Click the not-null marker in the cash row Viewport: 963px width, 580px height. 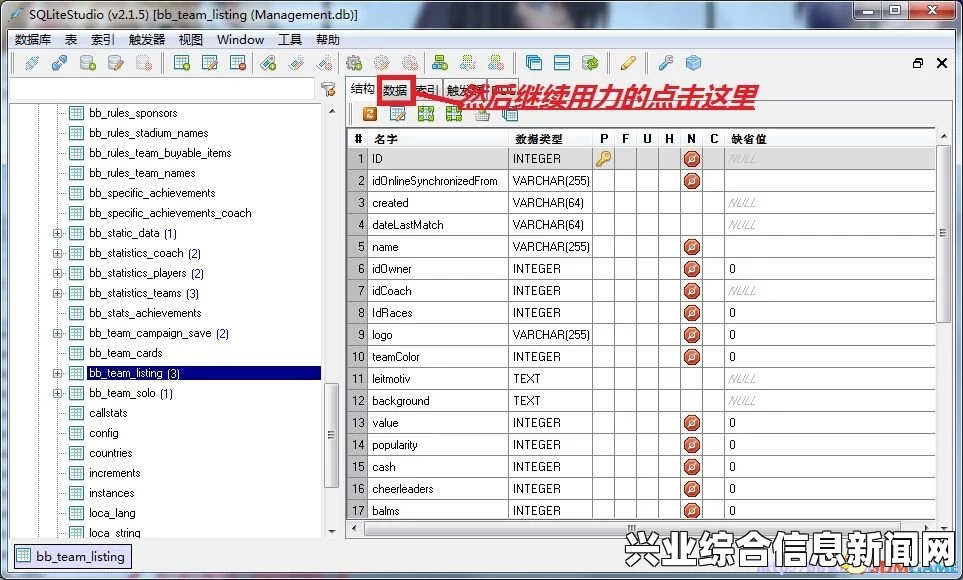[692, 467]
